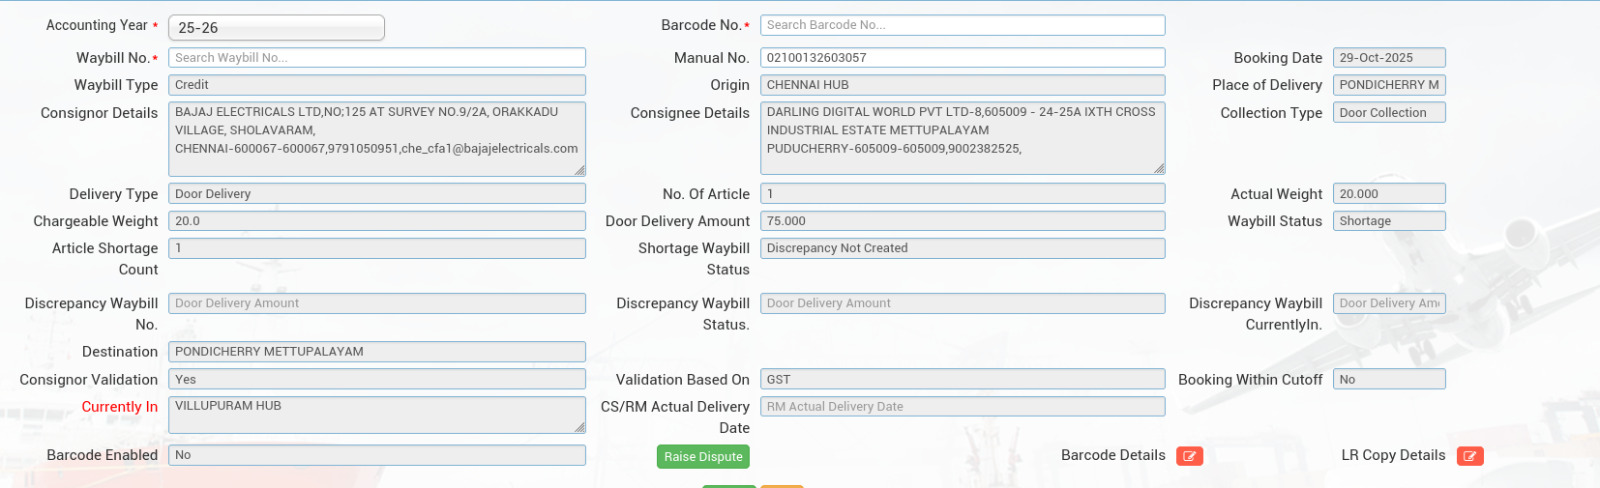Click the Door Delivery Amount 75.000 field
The height and width of the screenshot is (488, 1600).
click(x=962, y=221)
